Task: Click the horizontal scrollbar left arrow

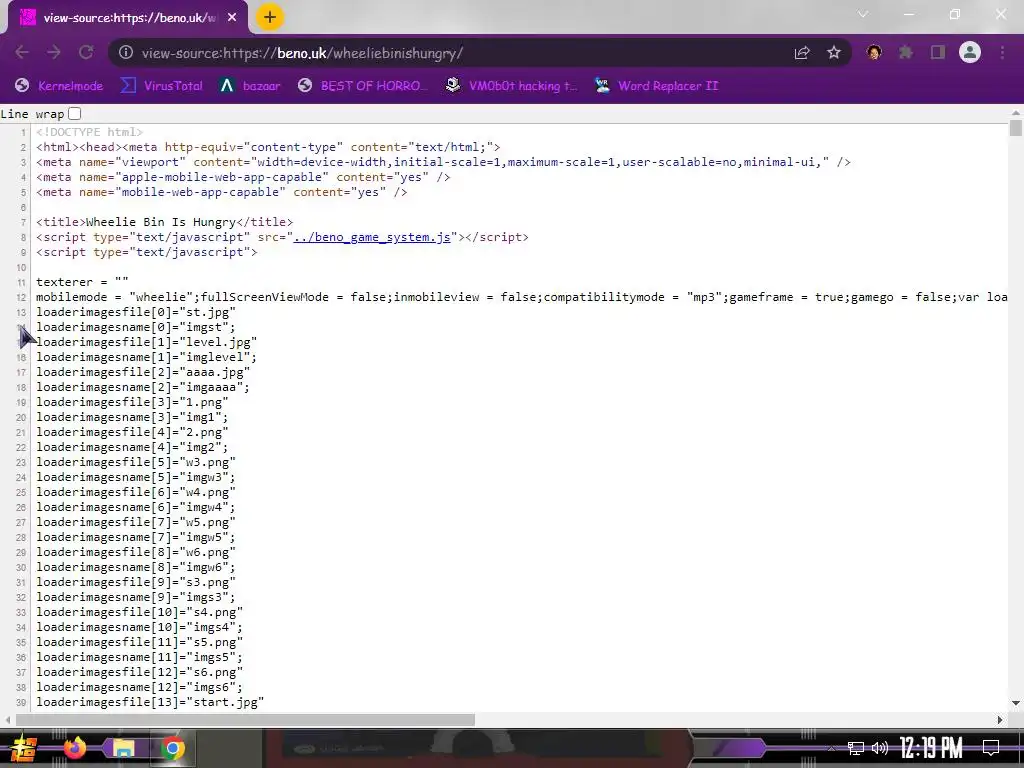Action: (7, 720)
